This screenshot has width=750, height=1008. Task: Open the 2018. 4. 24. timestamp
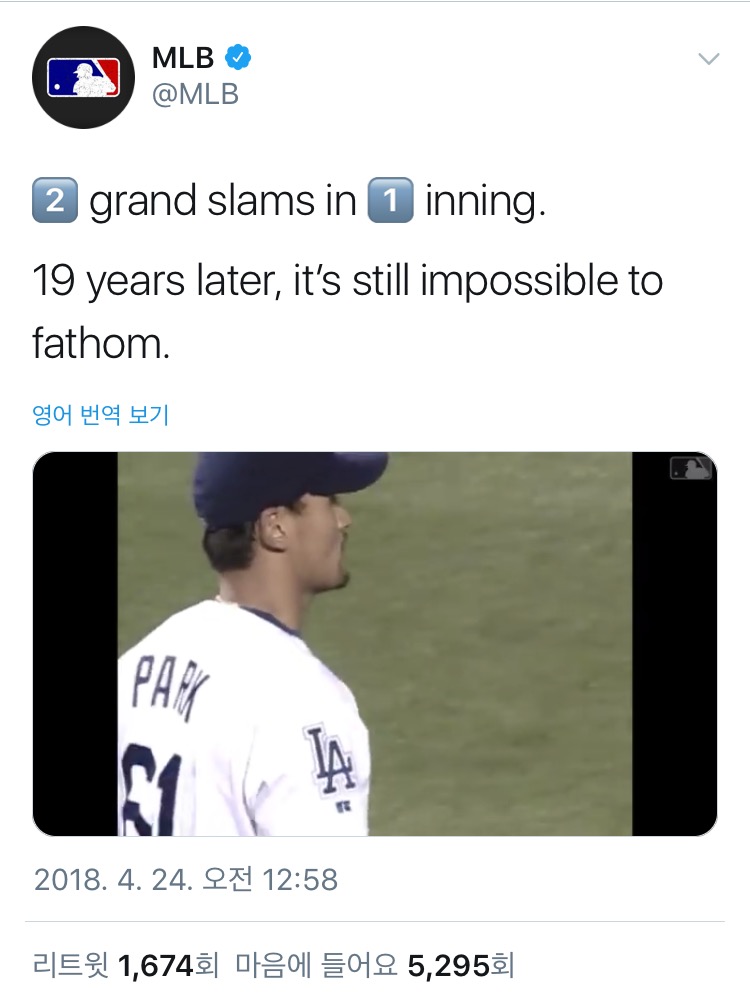click(x=186, y=879)
